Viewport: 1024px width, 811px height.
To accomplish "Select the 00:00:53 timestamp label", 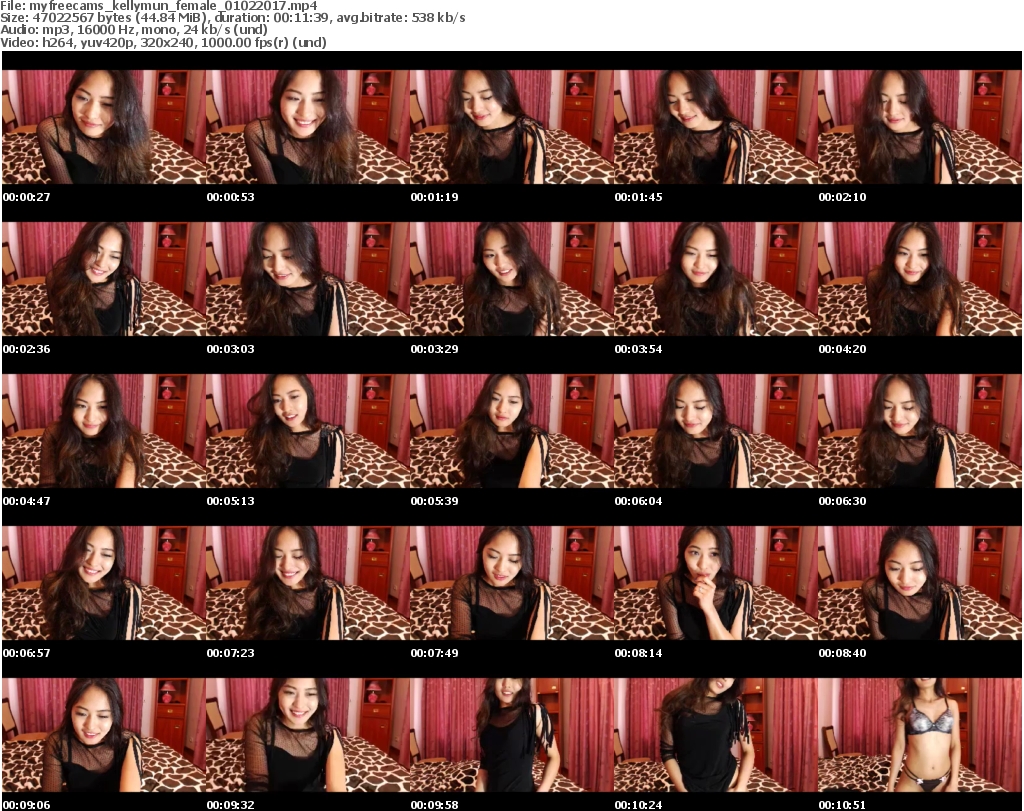I will coord(231,197).
